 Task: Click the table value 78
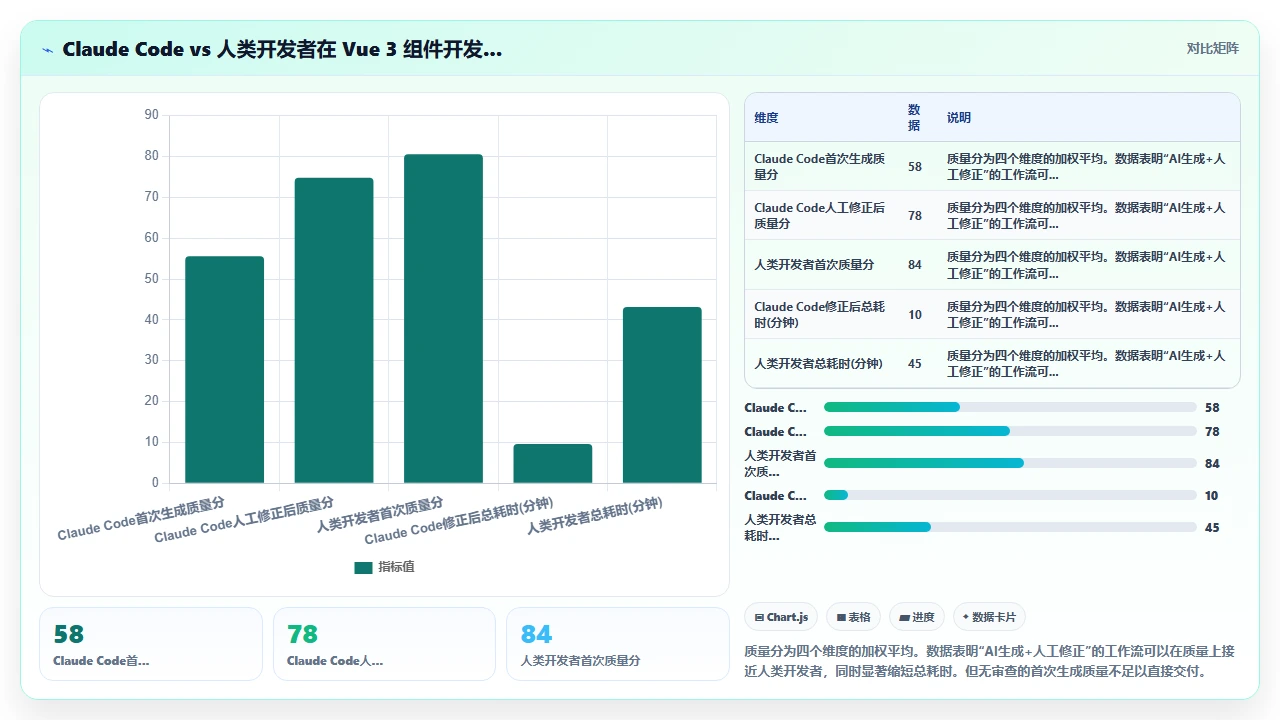[x=915, y=215]
